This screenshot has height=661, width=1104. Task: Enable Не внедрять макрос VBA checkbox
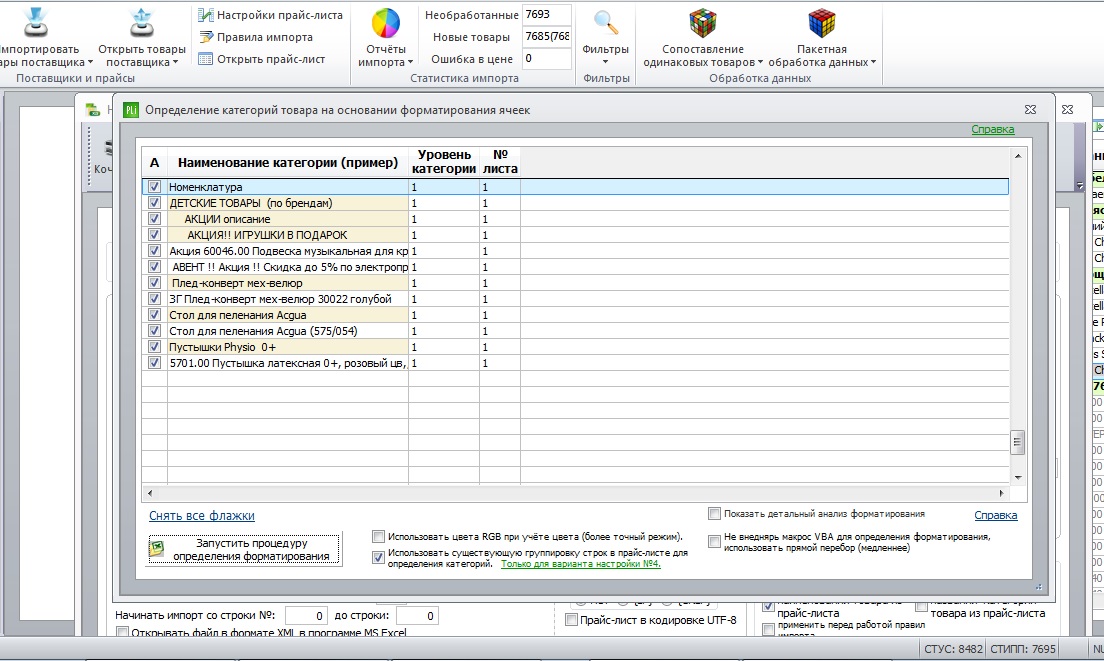click(714, 541)
